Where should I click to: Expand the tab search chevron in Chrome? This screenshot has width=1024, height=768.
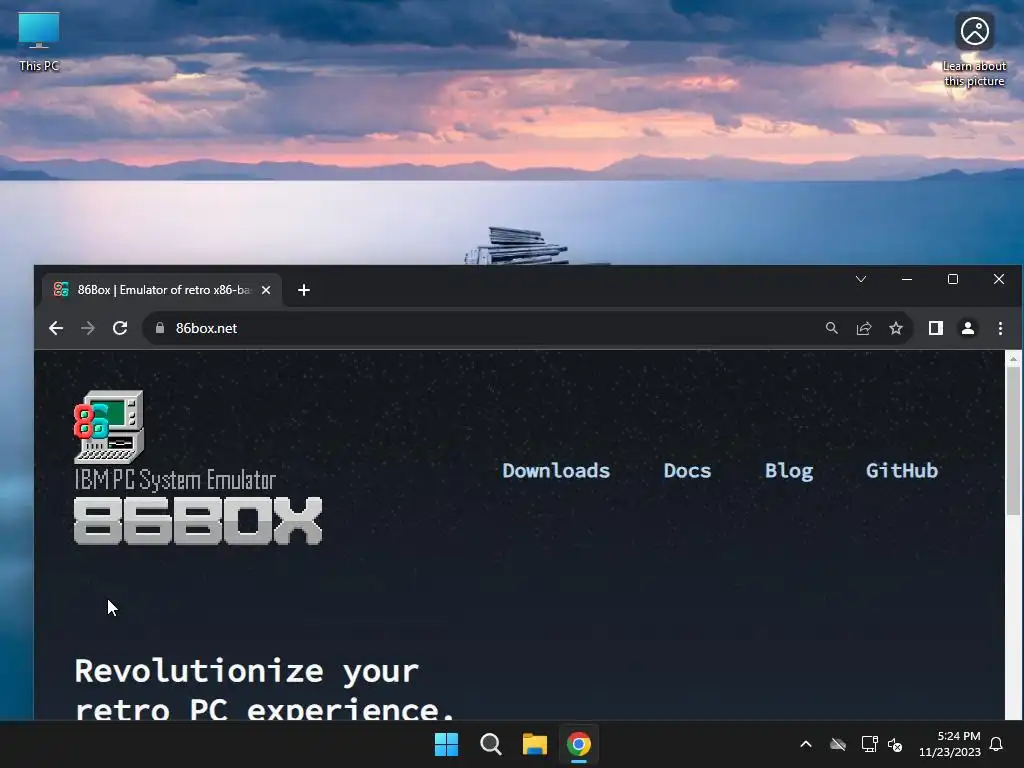(861, 279)
